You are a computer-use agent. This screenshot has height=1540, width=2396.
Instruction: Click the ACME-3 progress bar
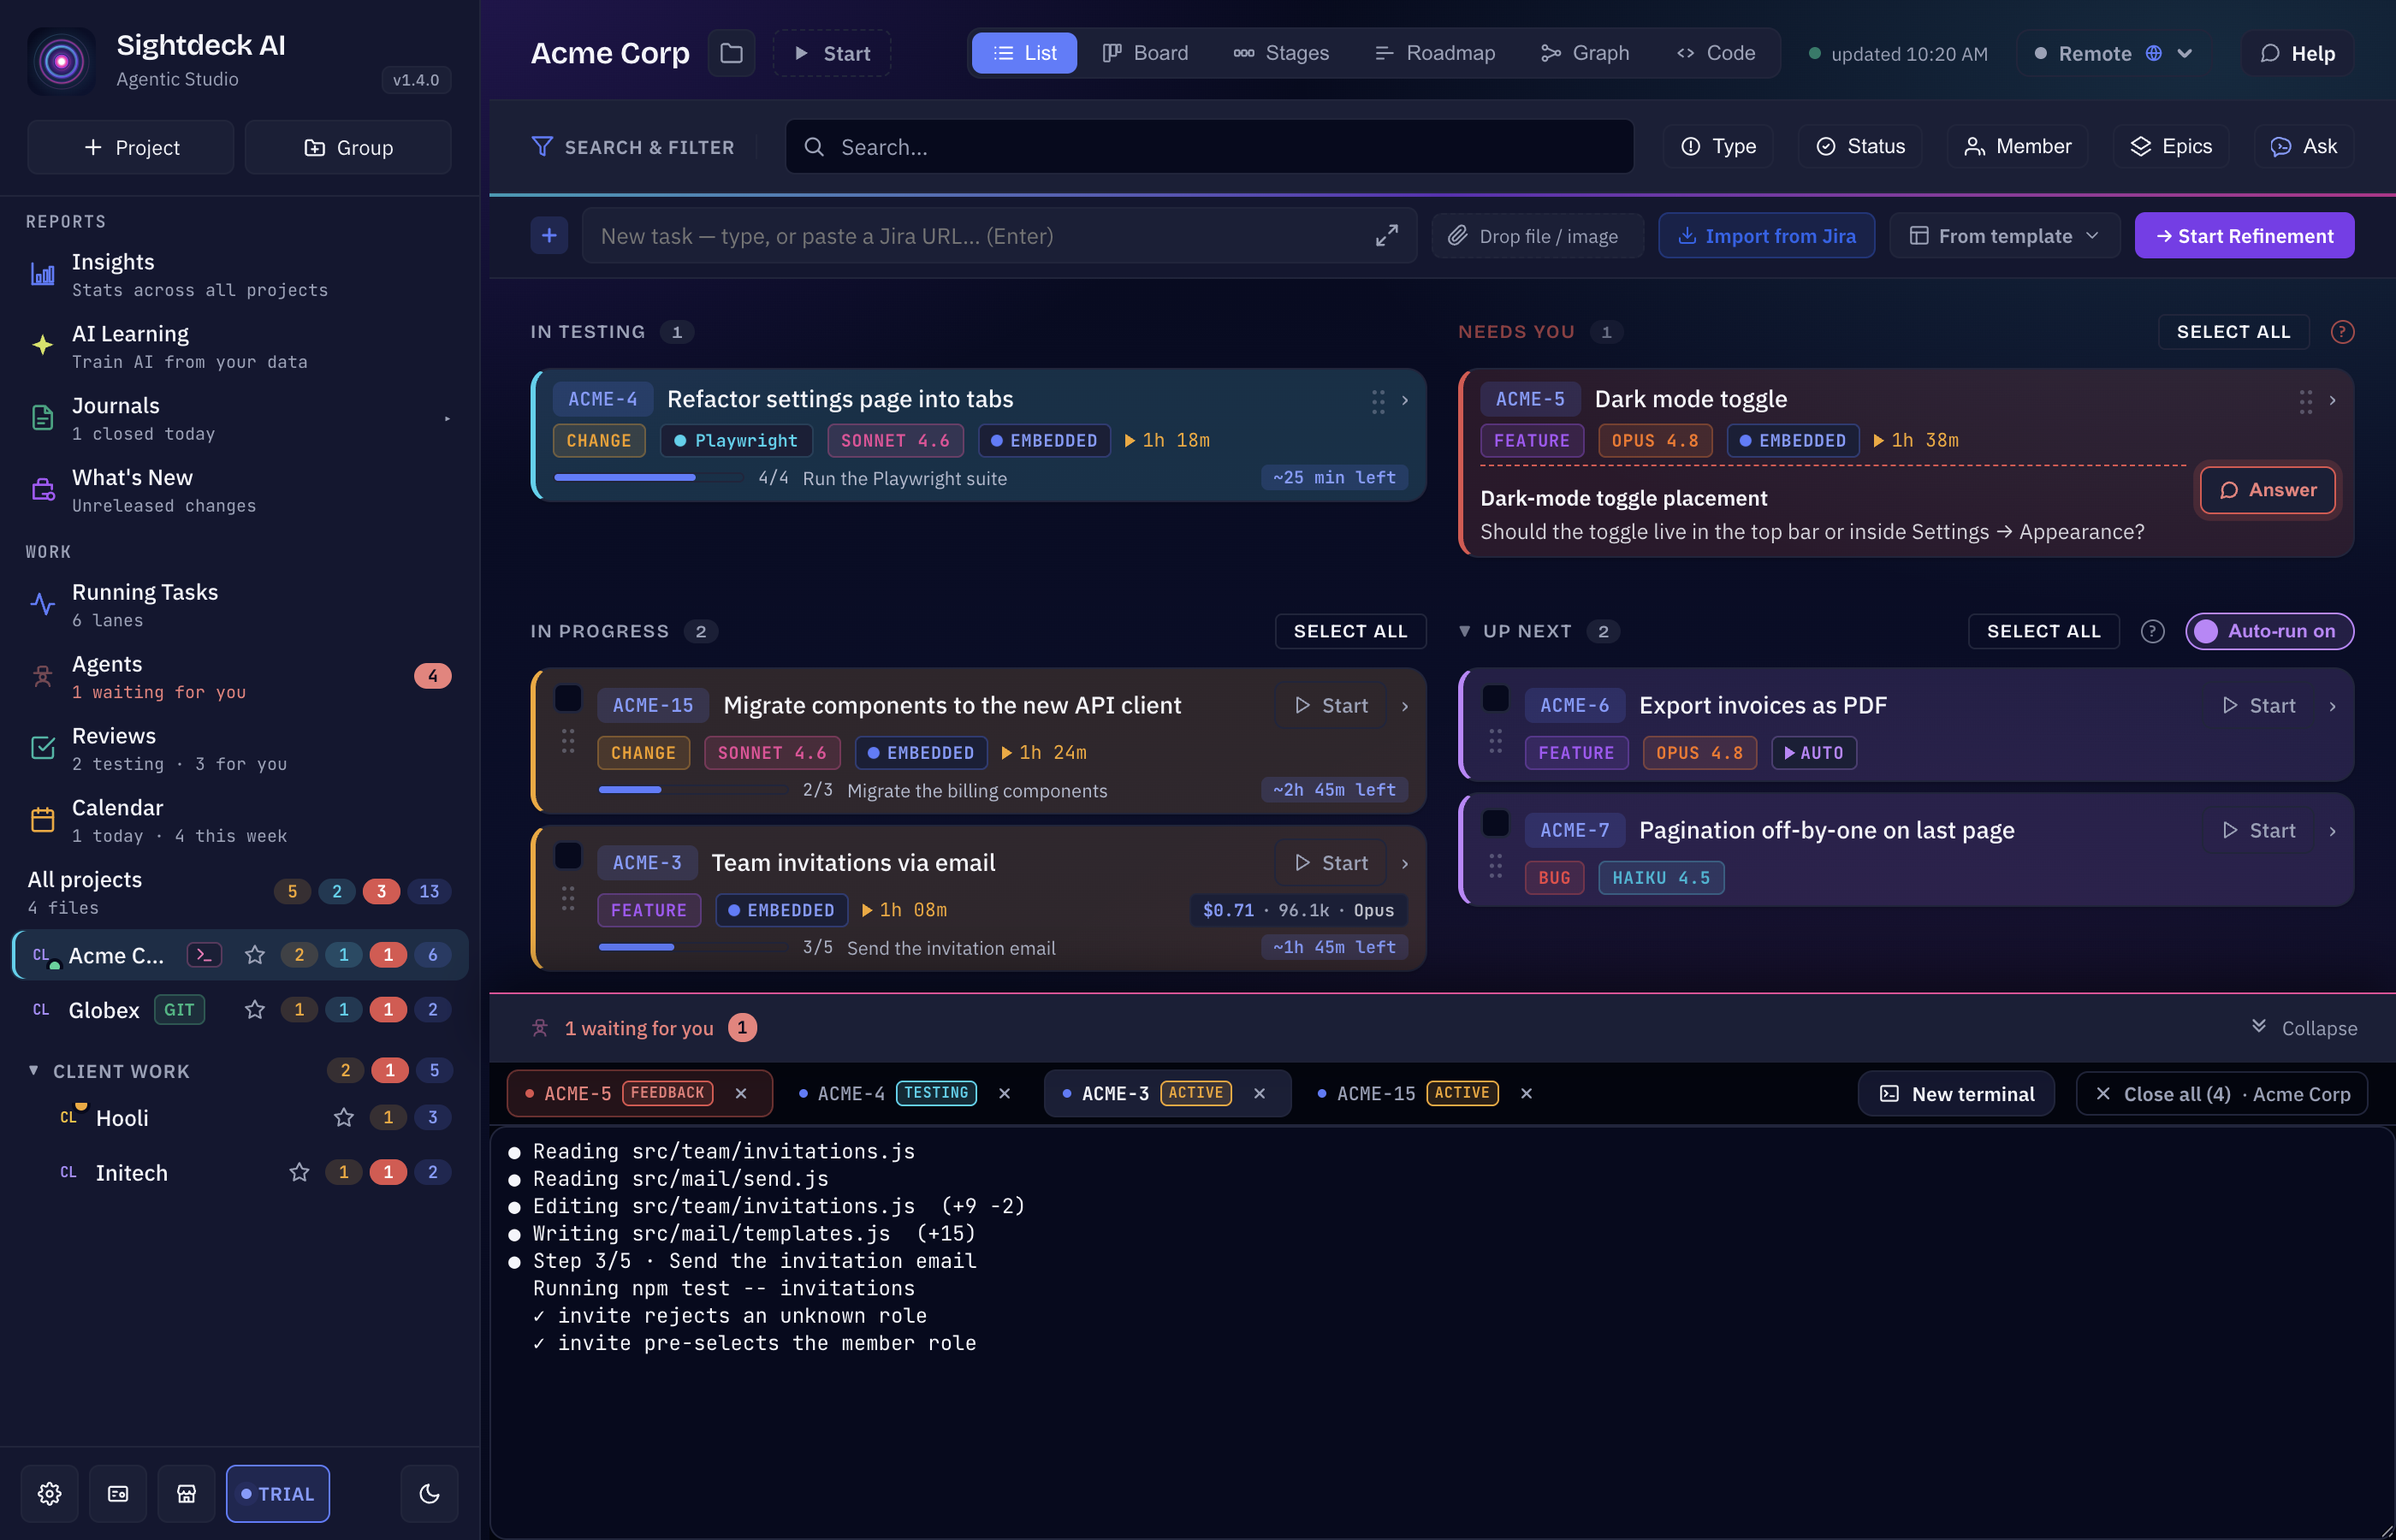tap(693, 947)
